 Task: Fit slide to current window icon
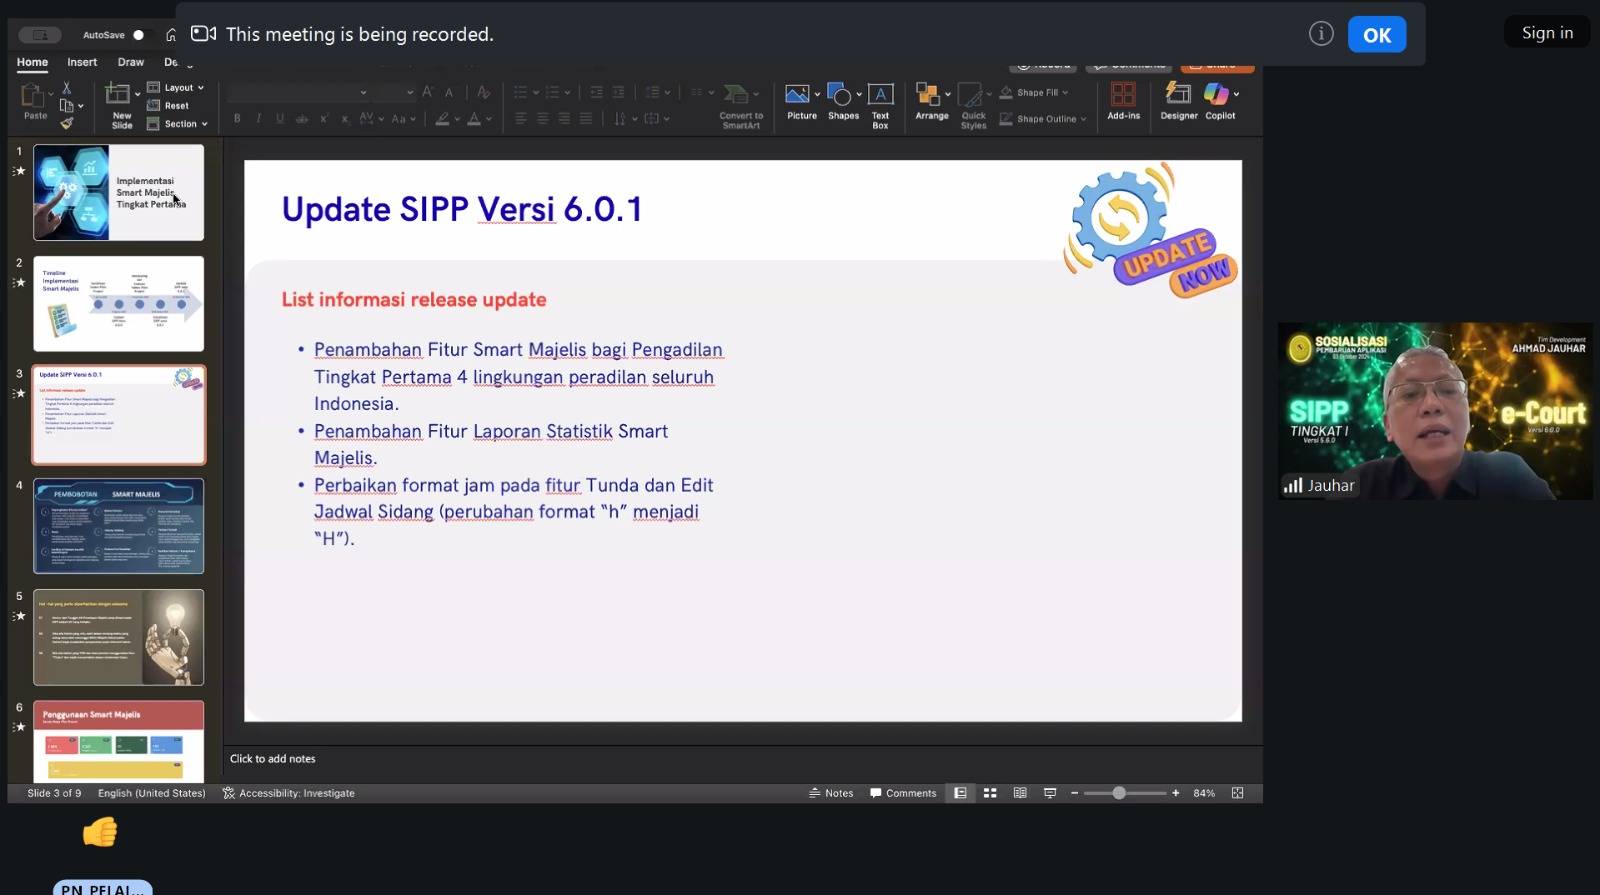pyautogui.click(x=1237, y=793)
